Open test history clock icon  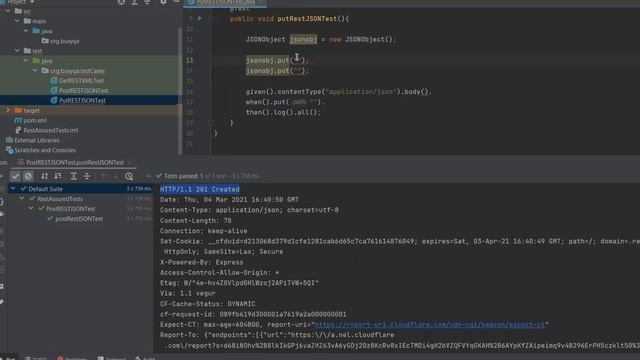click(129, 176)
